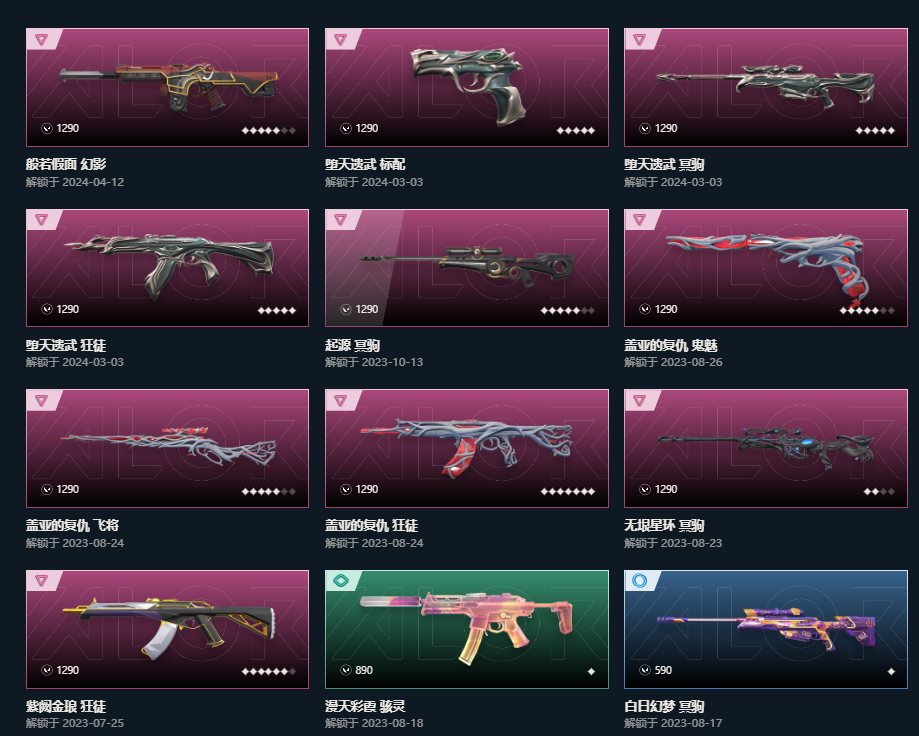
Task: Click the VP coin icon beside 590
Action: (x=645, y=670)
